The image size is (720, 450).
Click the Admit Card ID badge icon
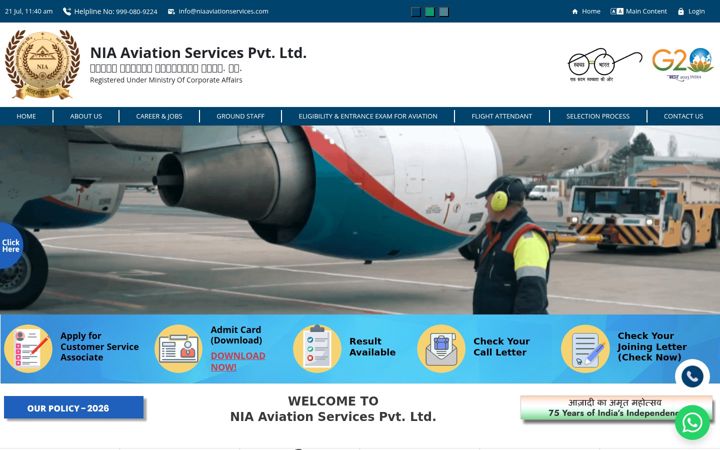(179, 349)
